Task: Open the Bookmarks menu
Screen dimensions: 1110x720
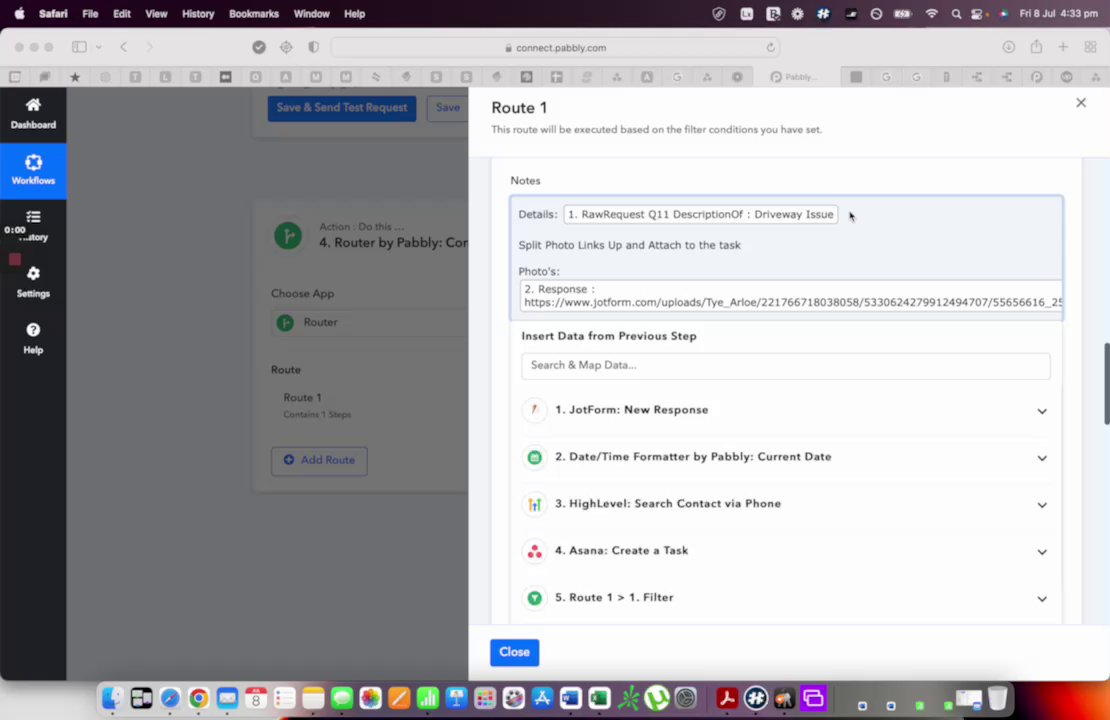Action: point(253,13)
